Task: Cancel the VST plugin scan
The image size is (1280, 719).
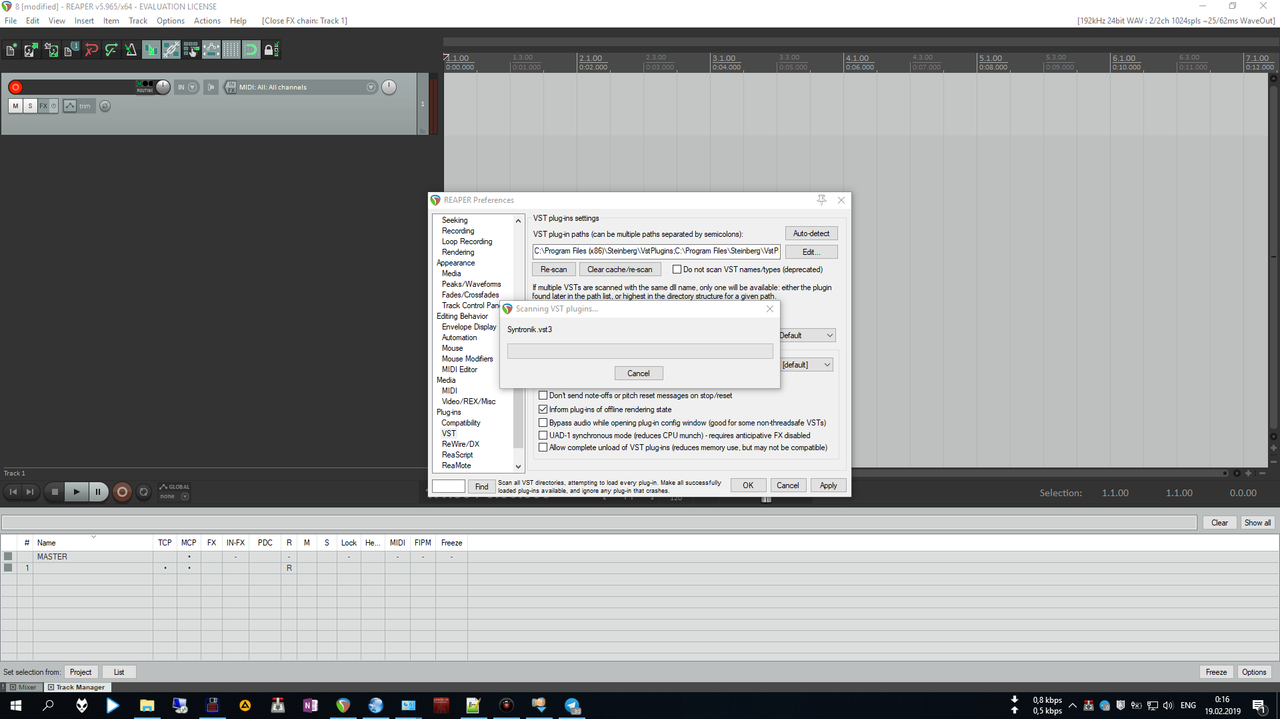Action: [638, 373]
